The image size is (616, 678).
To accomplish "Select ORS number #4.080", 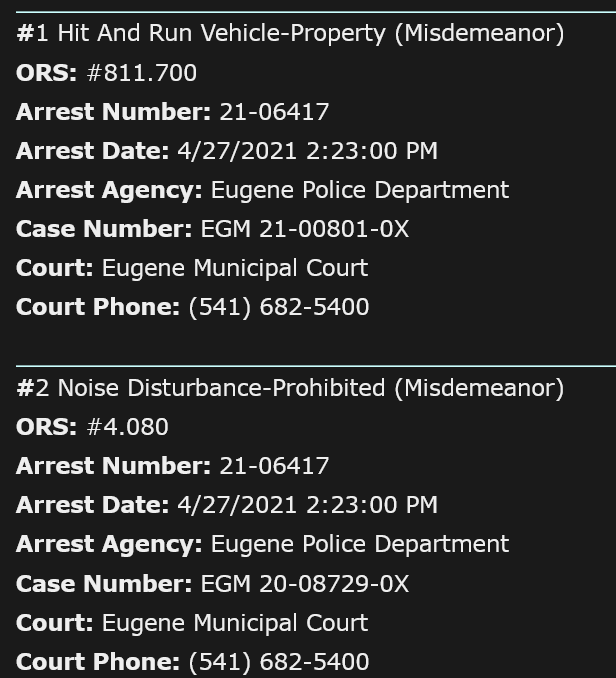I will [128, 427].
